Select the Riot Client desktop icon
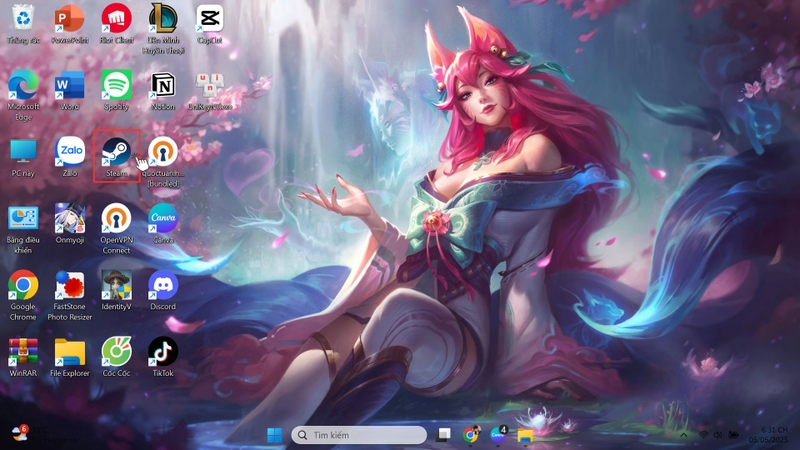Viewport: 800px width, 450px height. click(116, 24)
